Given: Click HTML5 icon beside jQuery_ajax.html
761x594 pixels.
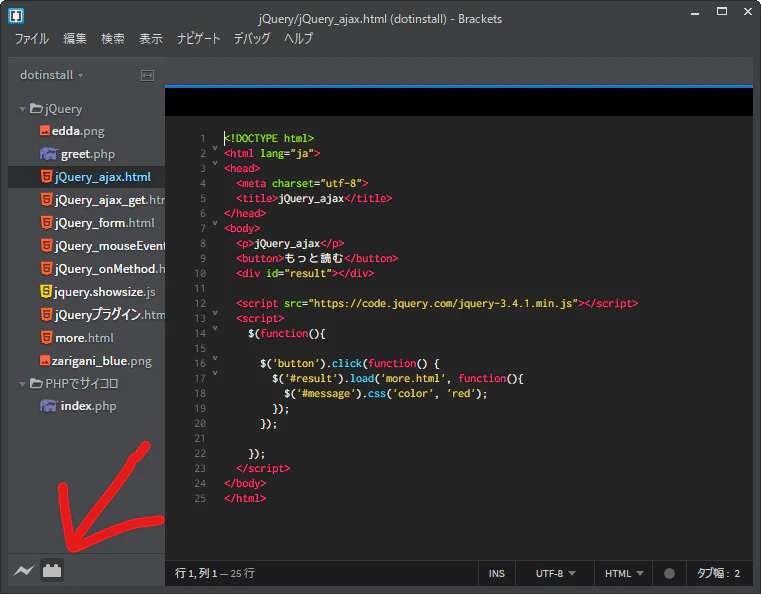Looking at the screenshot, I should point(46,177).
